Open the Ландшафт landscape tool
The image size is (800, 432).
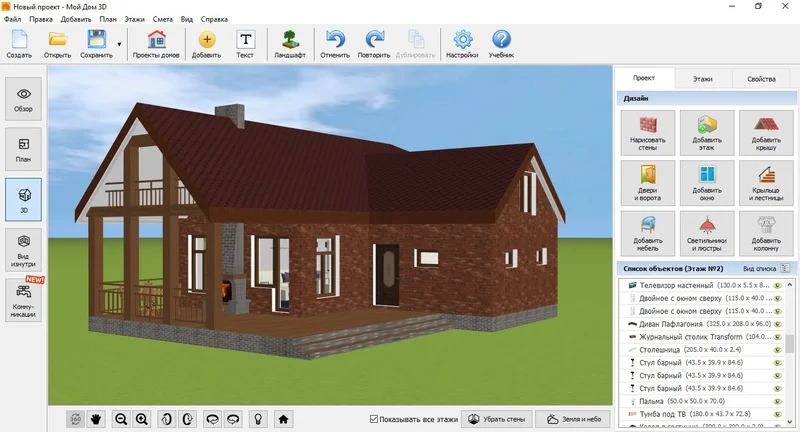pyautogui.click(x=290, y=44)
